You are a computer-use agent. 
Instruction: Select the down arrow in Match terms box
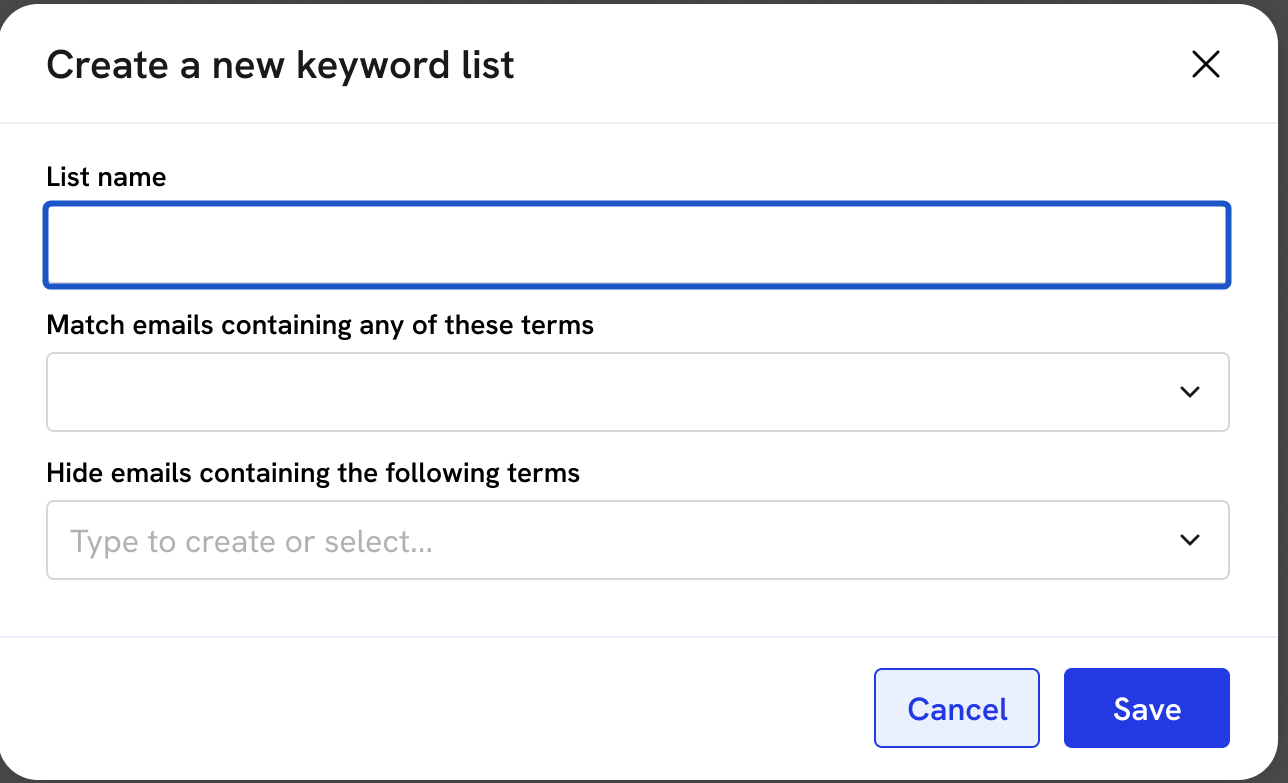pyautogui.click(x=1189, y=392)
